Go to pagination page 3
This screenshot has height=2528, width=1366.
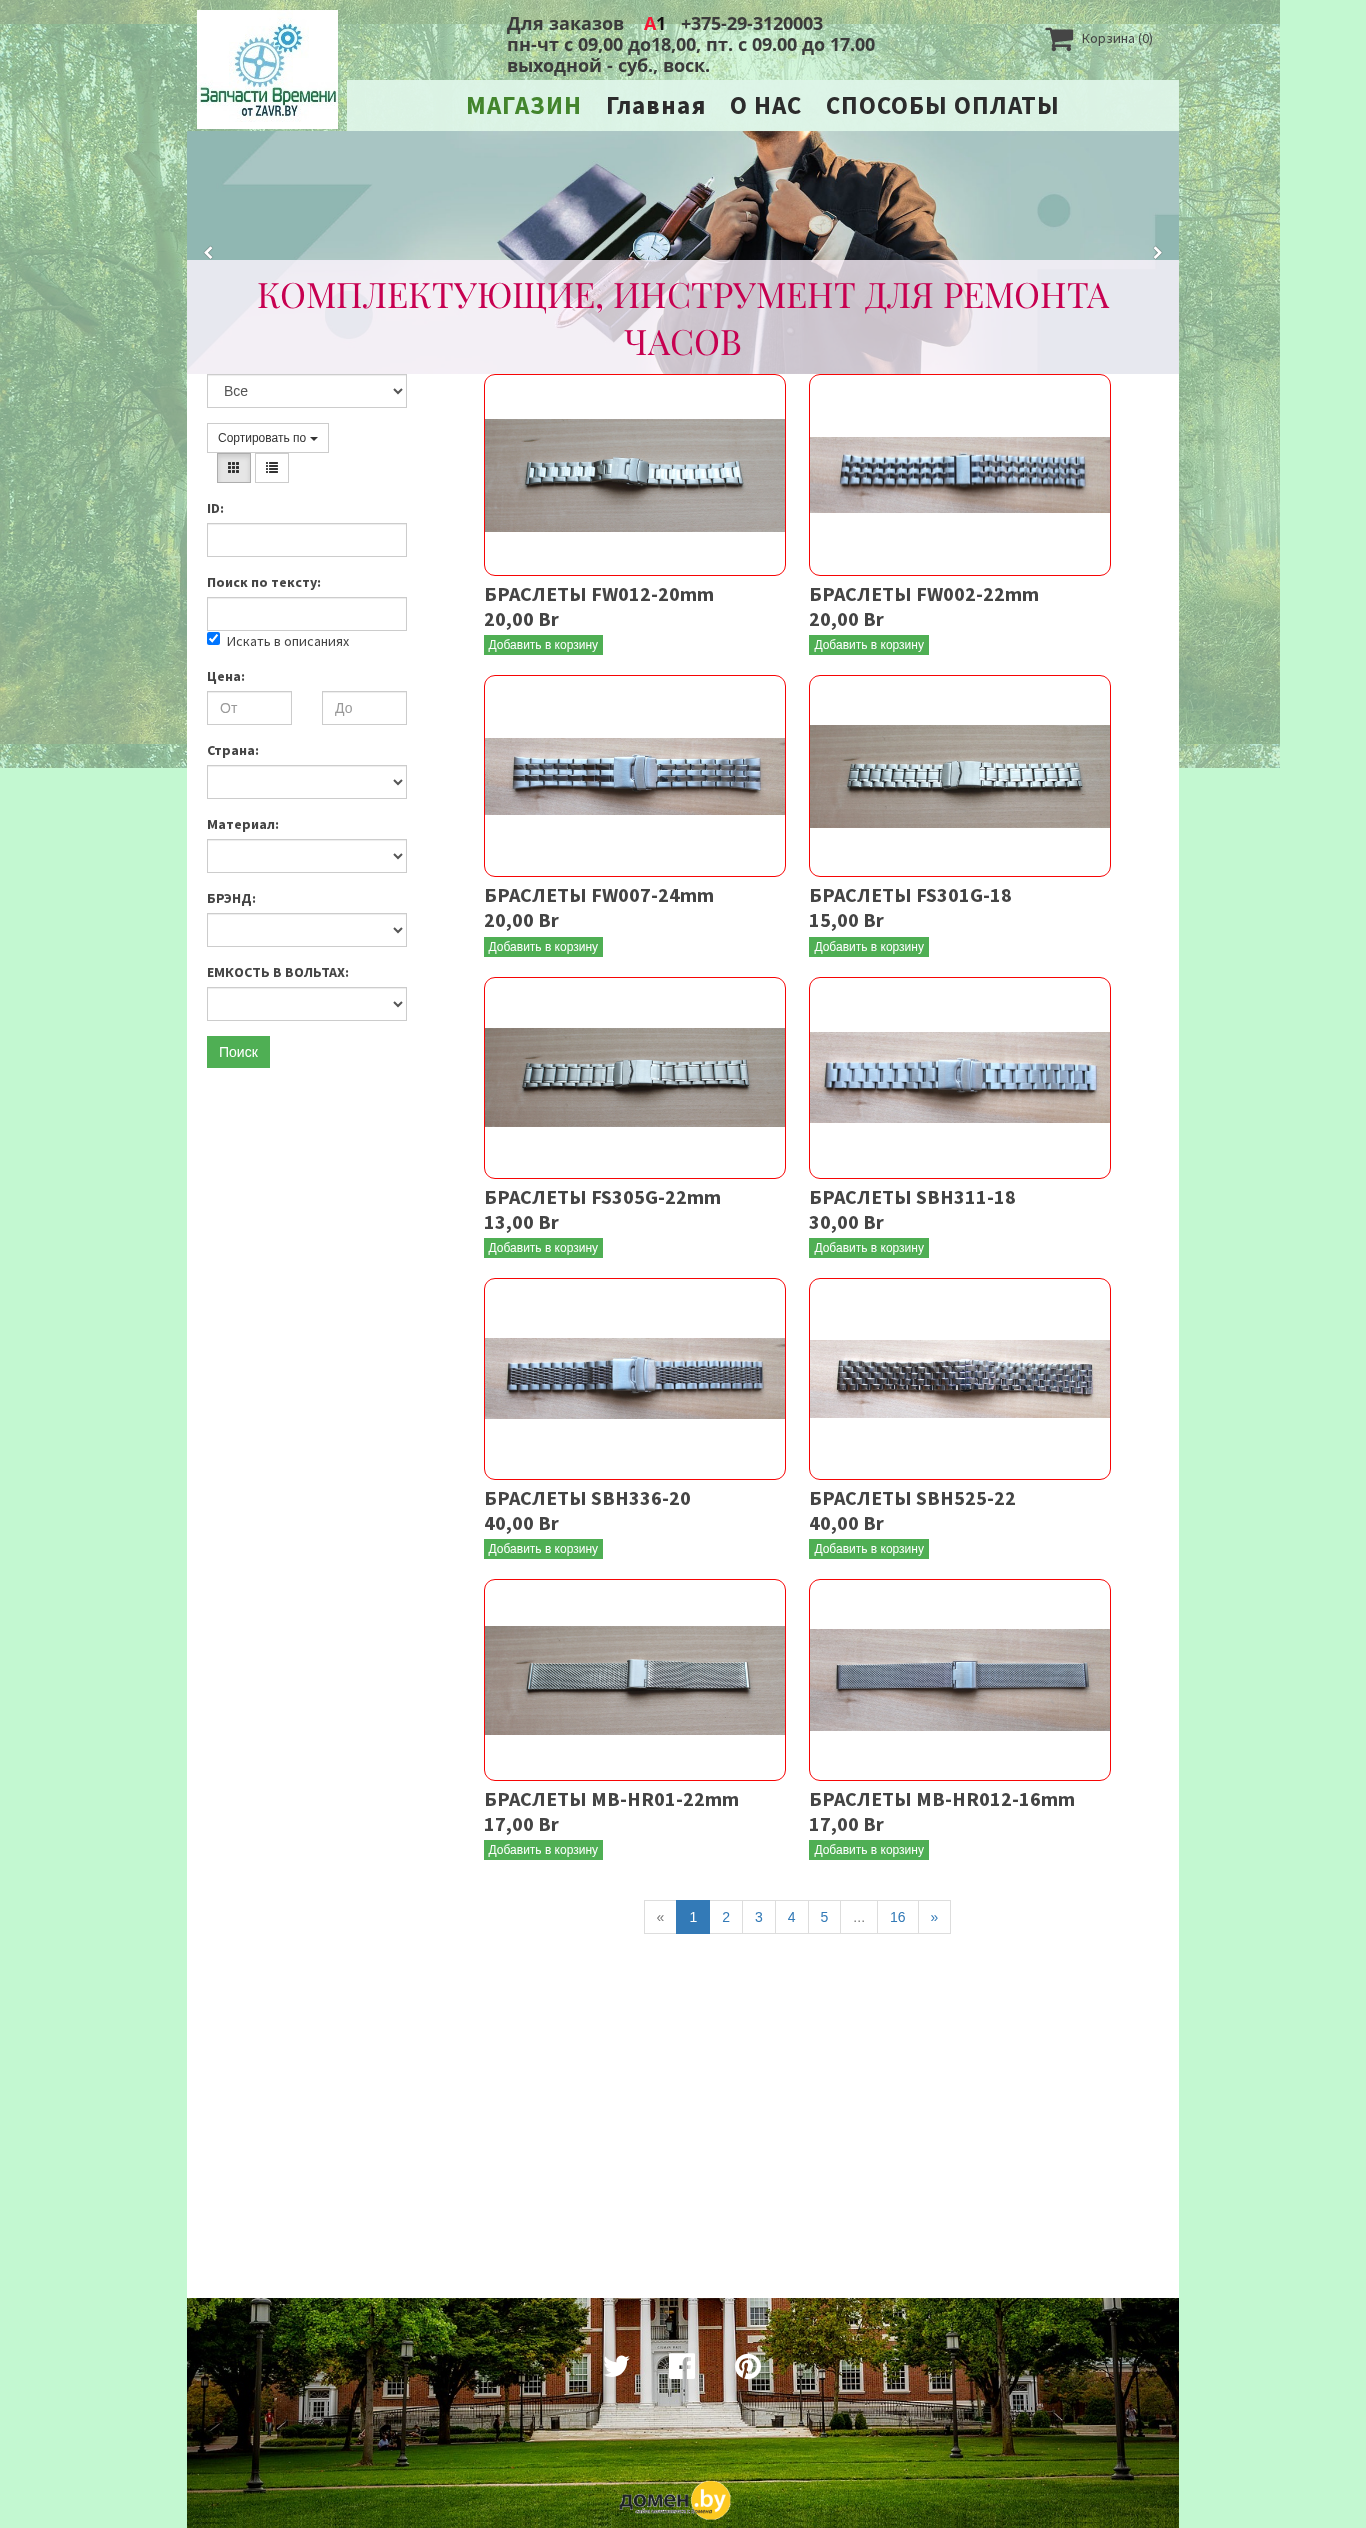click(759, 1917)
